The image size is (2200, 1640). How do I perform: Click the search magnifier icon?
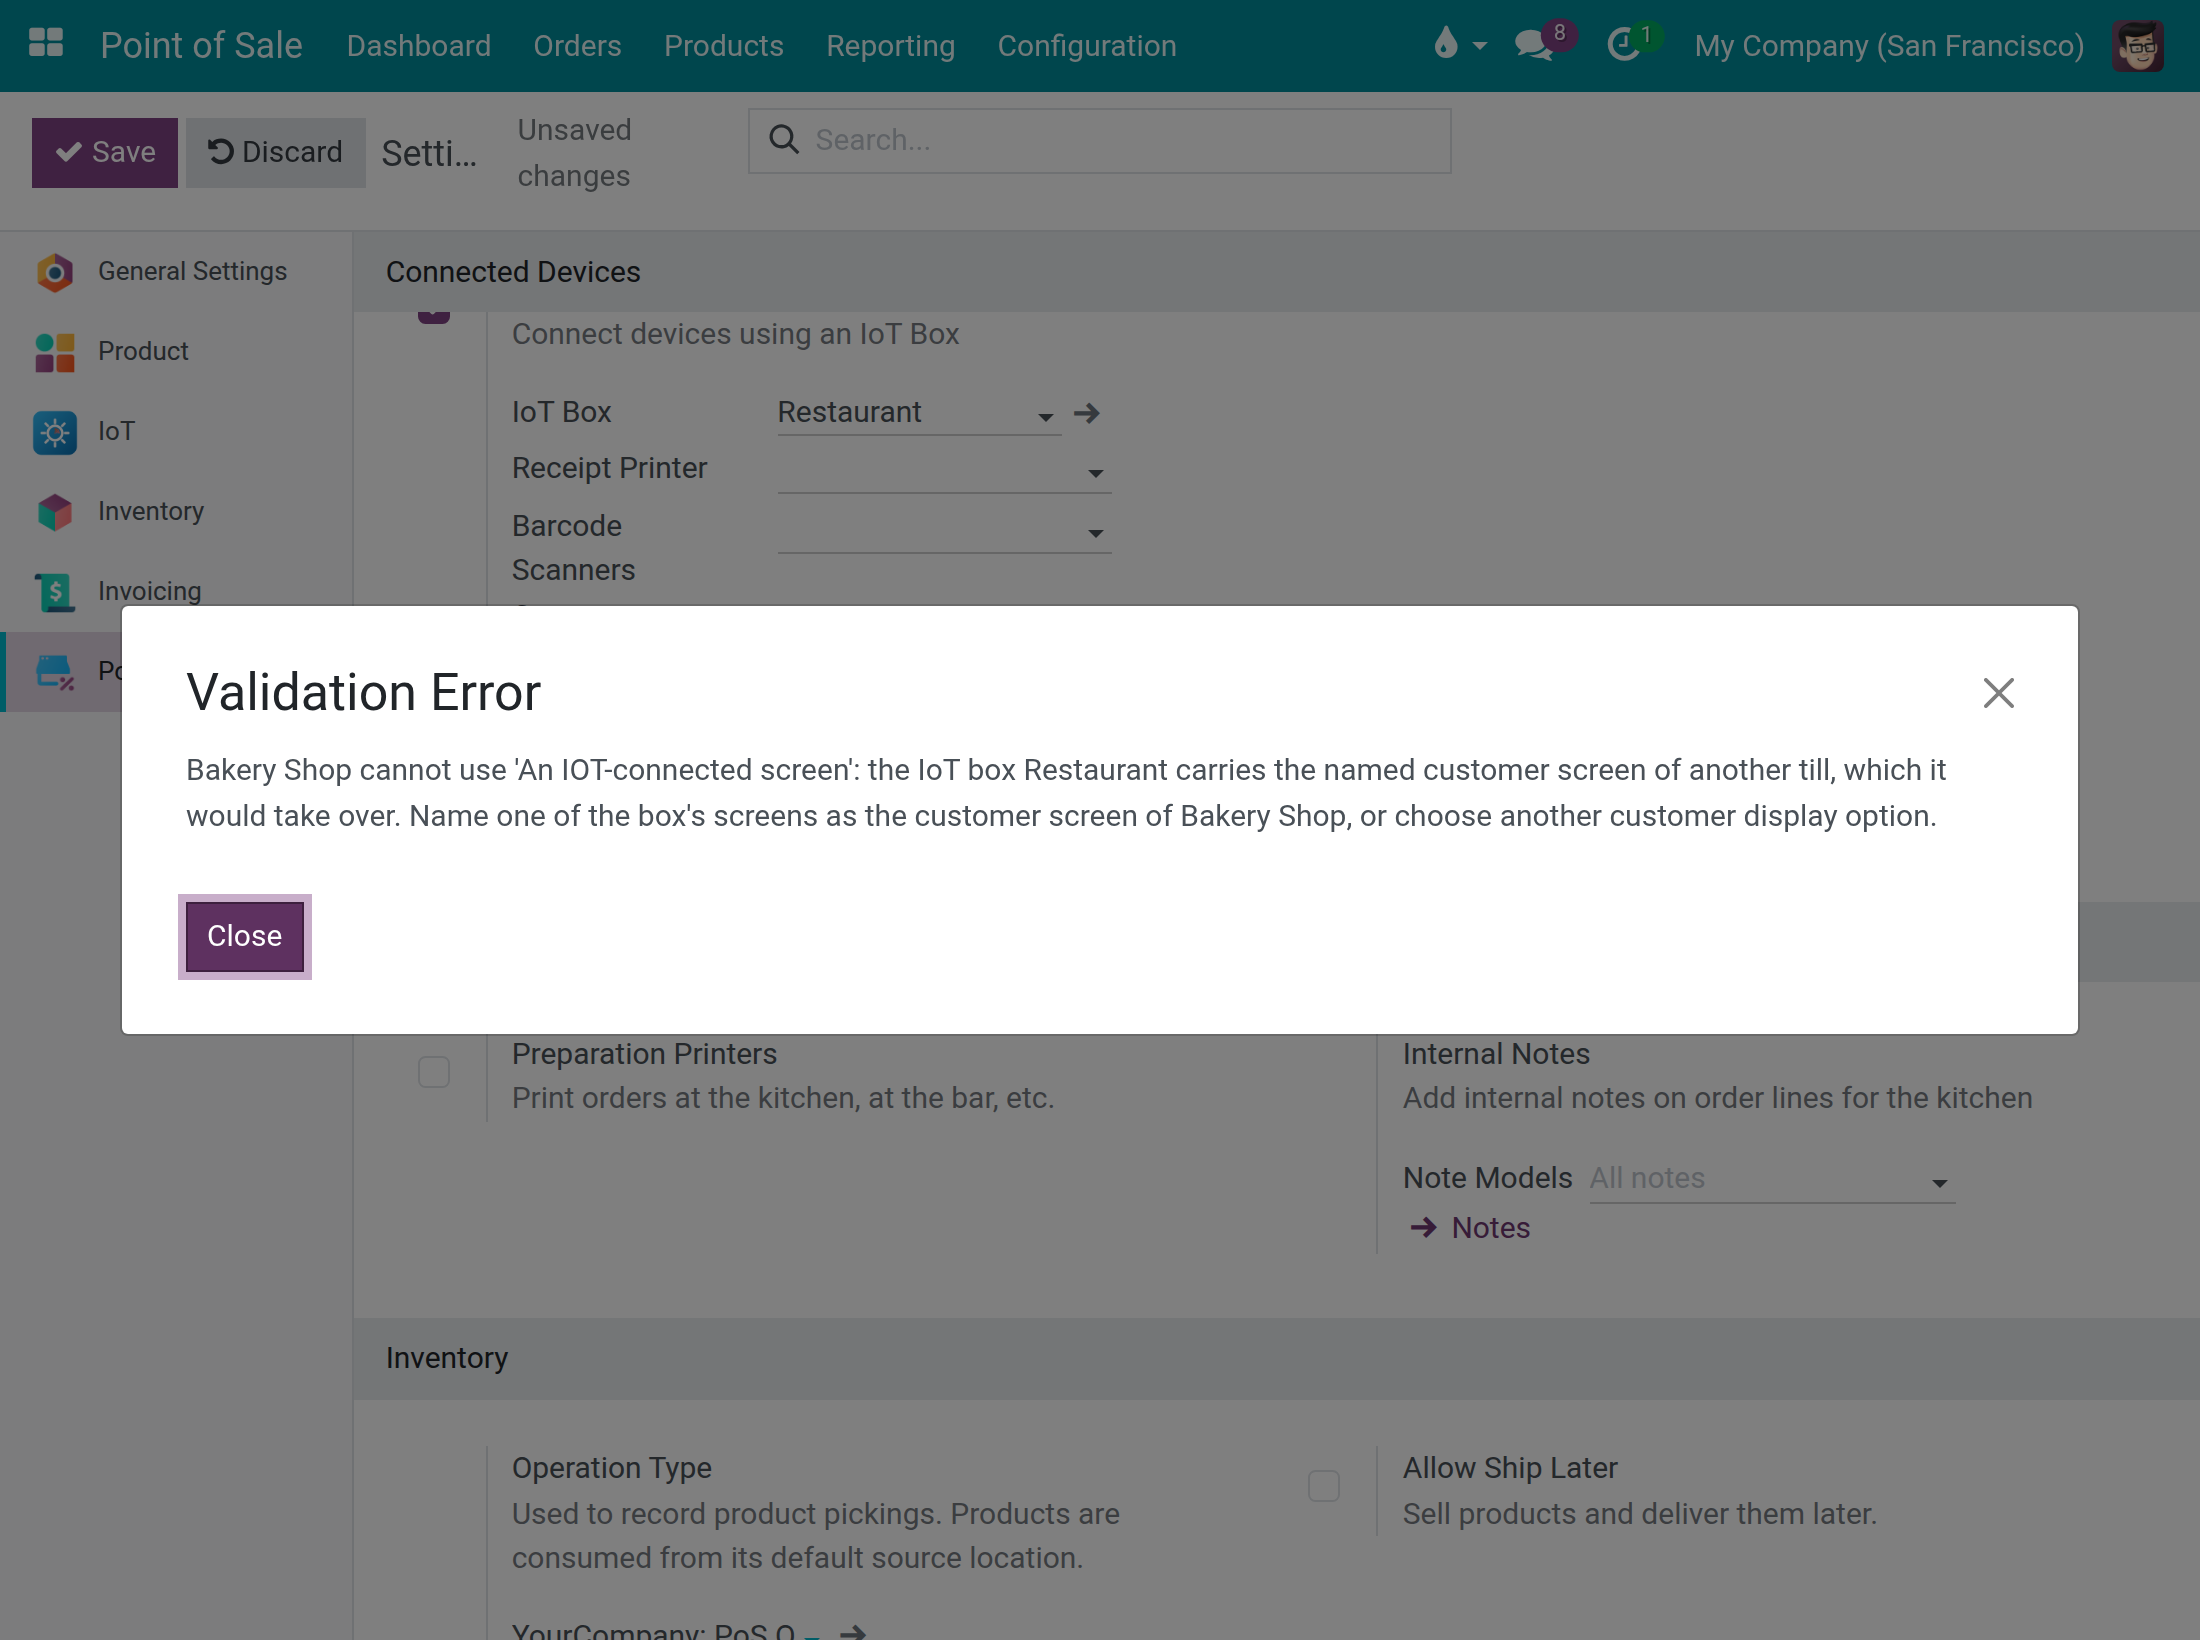(784, 140)
